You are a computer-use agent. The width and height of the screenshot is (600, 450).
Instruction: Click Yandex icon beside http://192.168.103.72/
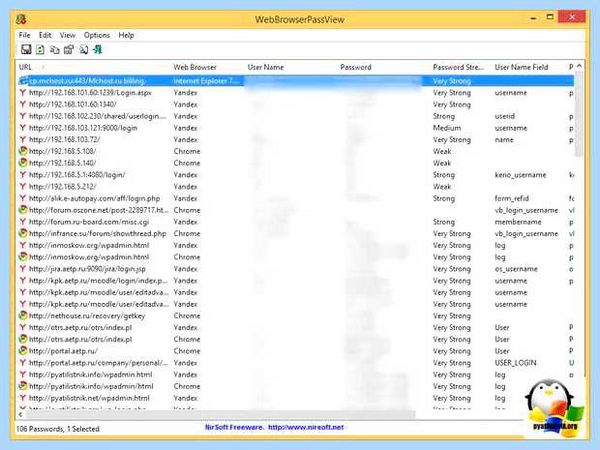click(23, 139)
